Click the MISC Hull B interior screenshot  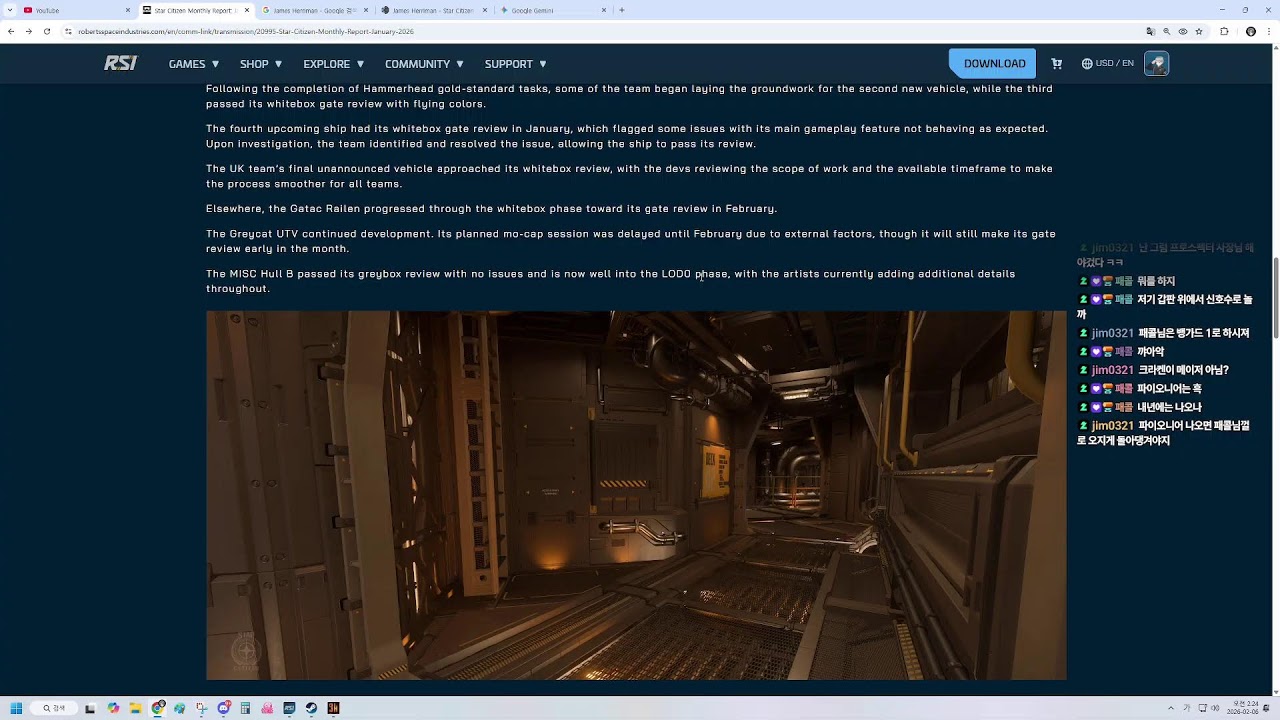(636, 495)
